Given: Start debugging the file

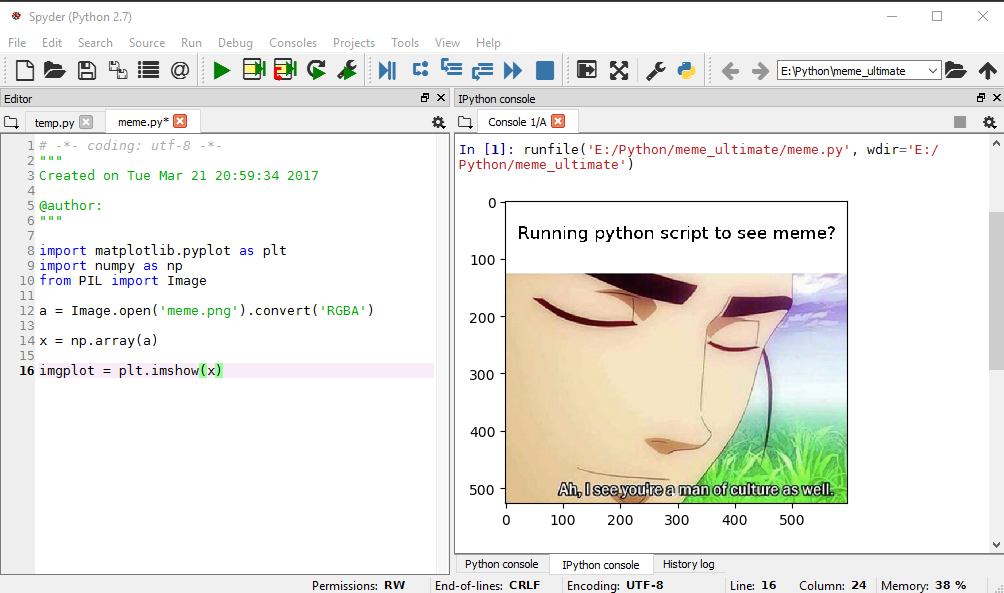Looking at the screenshot, I should click(x=388, y=70).
